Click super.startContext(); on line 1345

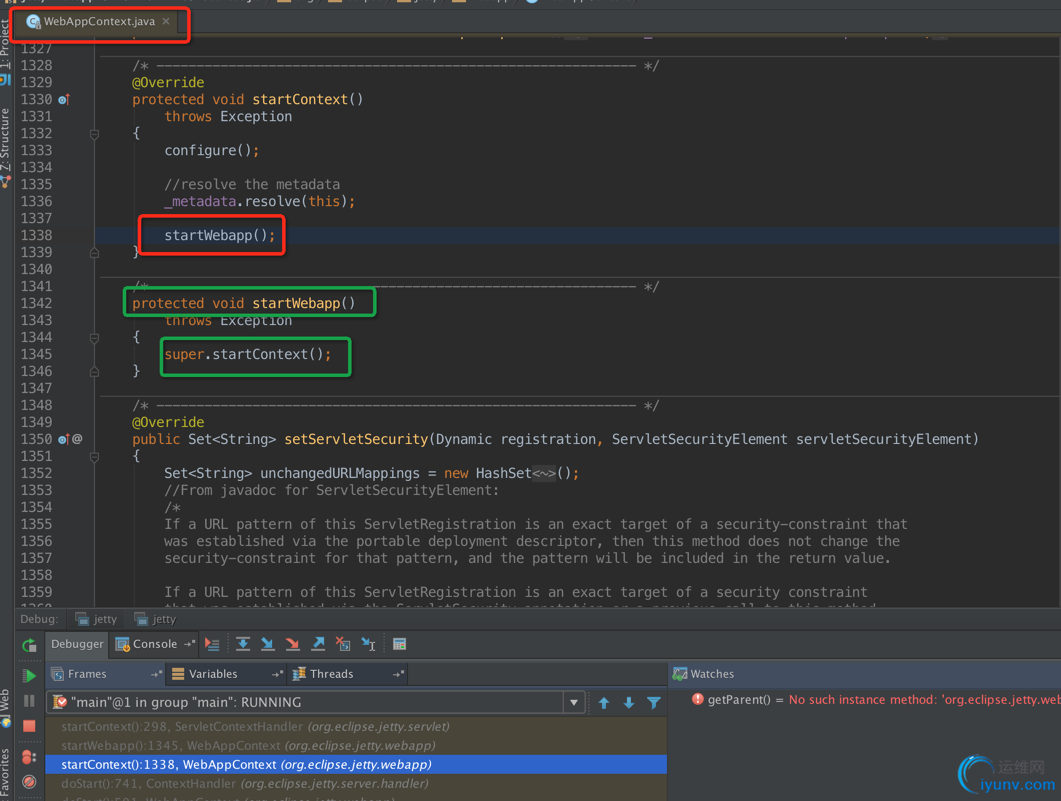click(248, 354)
